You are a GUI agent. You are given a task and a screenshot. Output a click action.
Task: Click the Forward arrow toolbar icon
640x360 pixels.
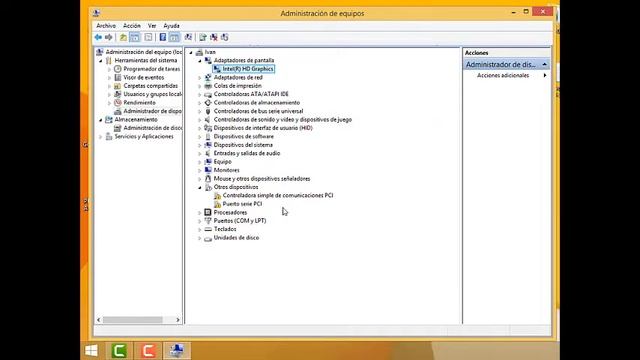[109, 38]
